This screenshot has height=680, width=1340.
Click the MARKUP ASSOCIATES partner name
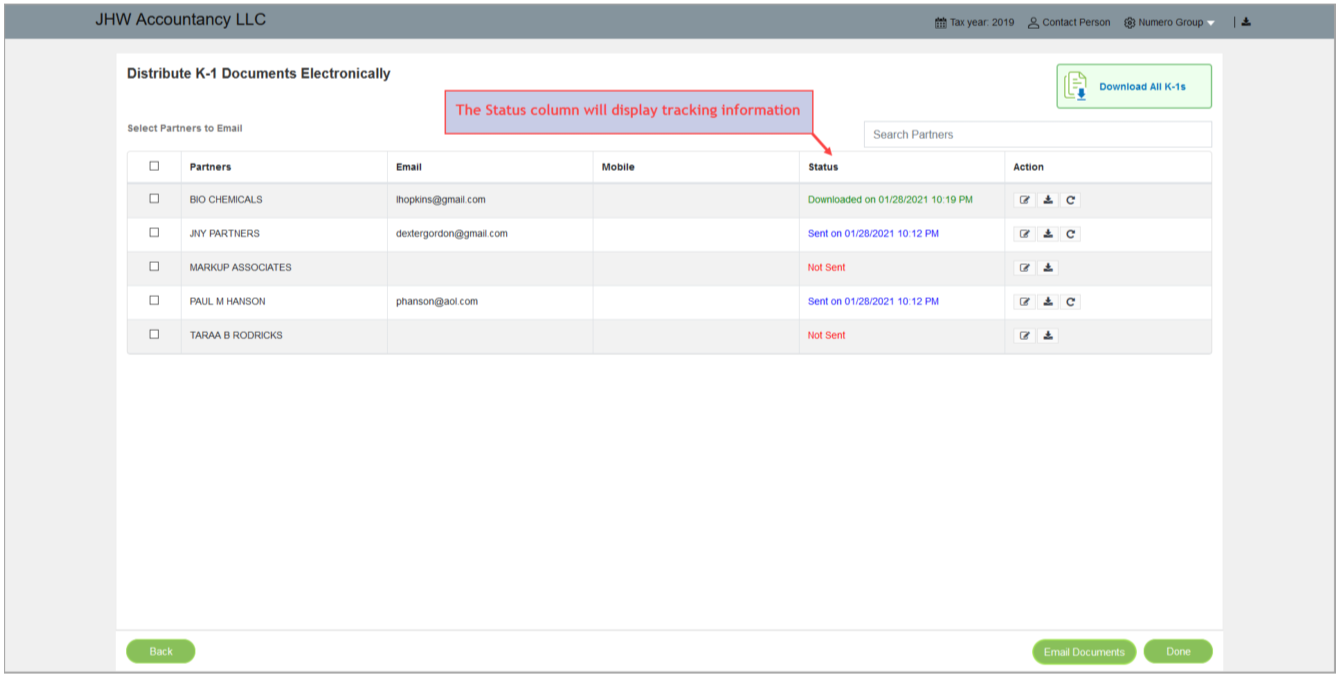240,267
